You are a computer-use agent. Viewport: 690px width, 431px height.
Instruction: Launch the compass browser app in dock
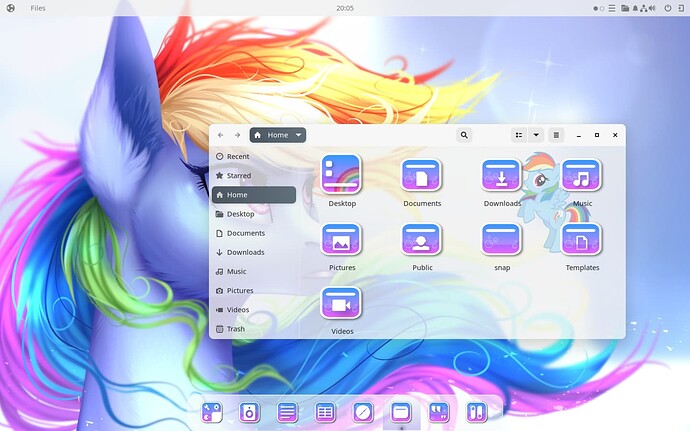coord(363,413)
